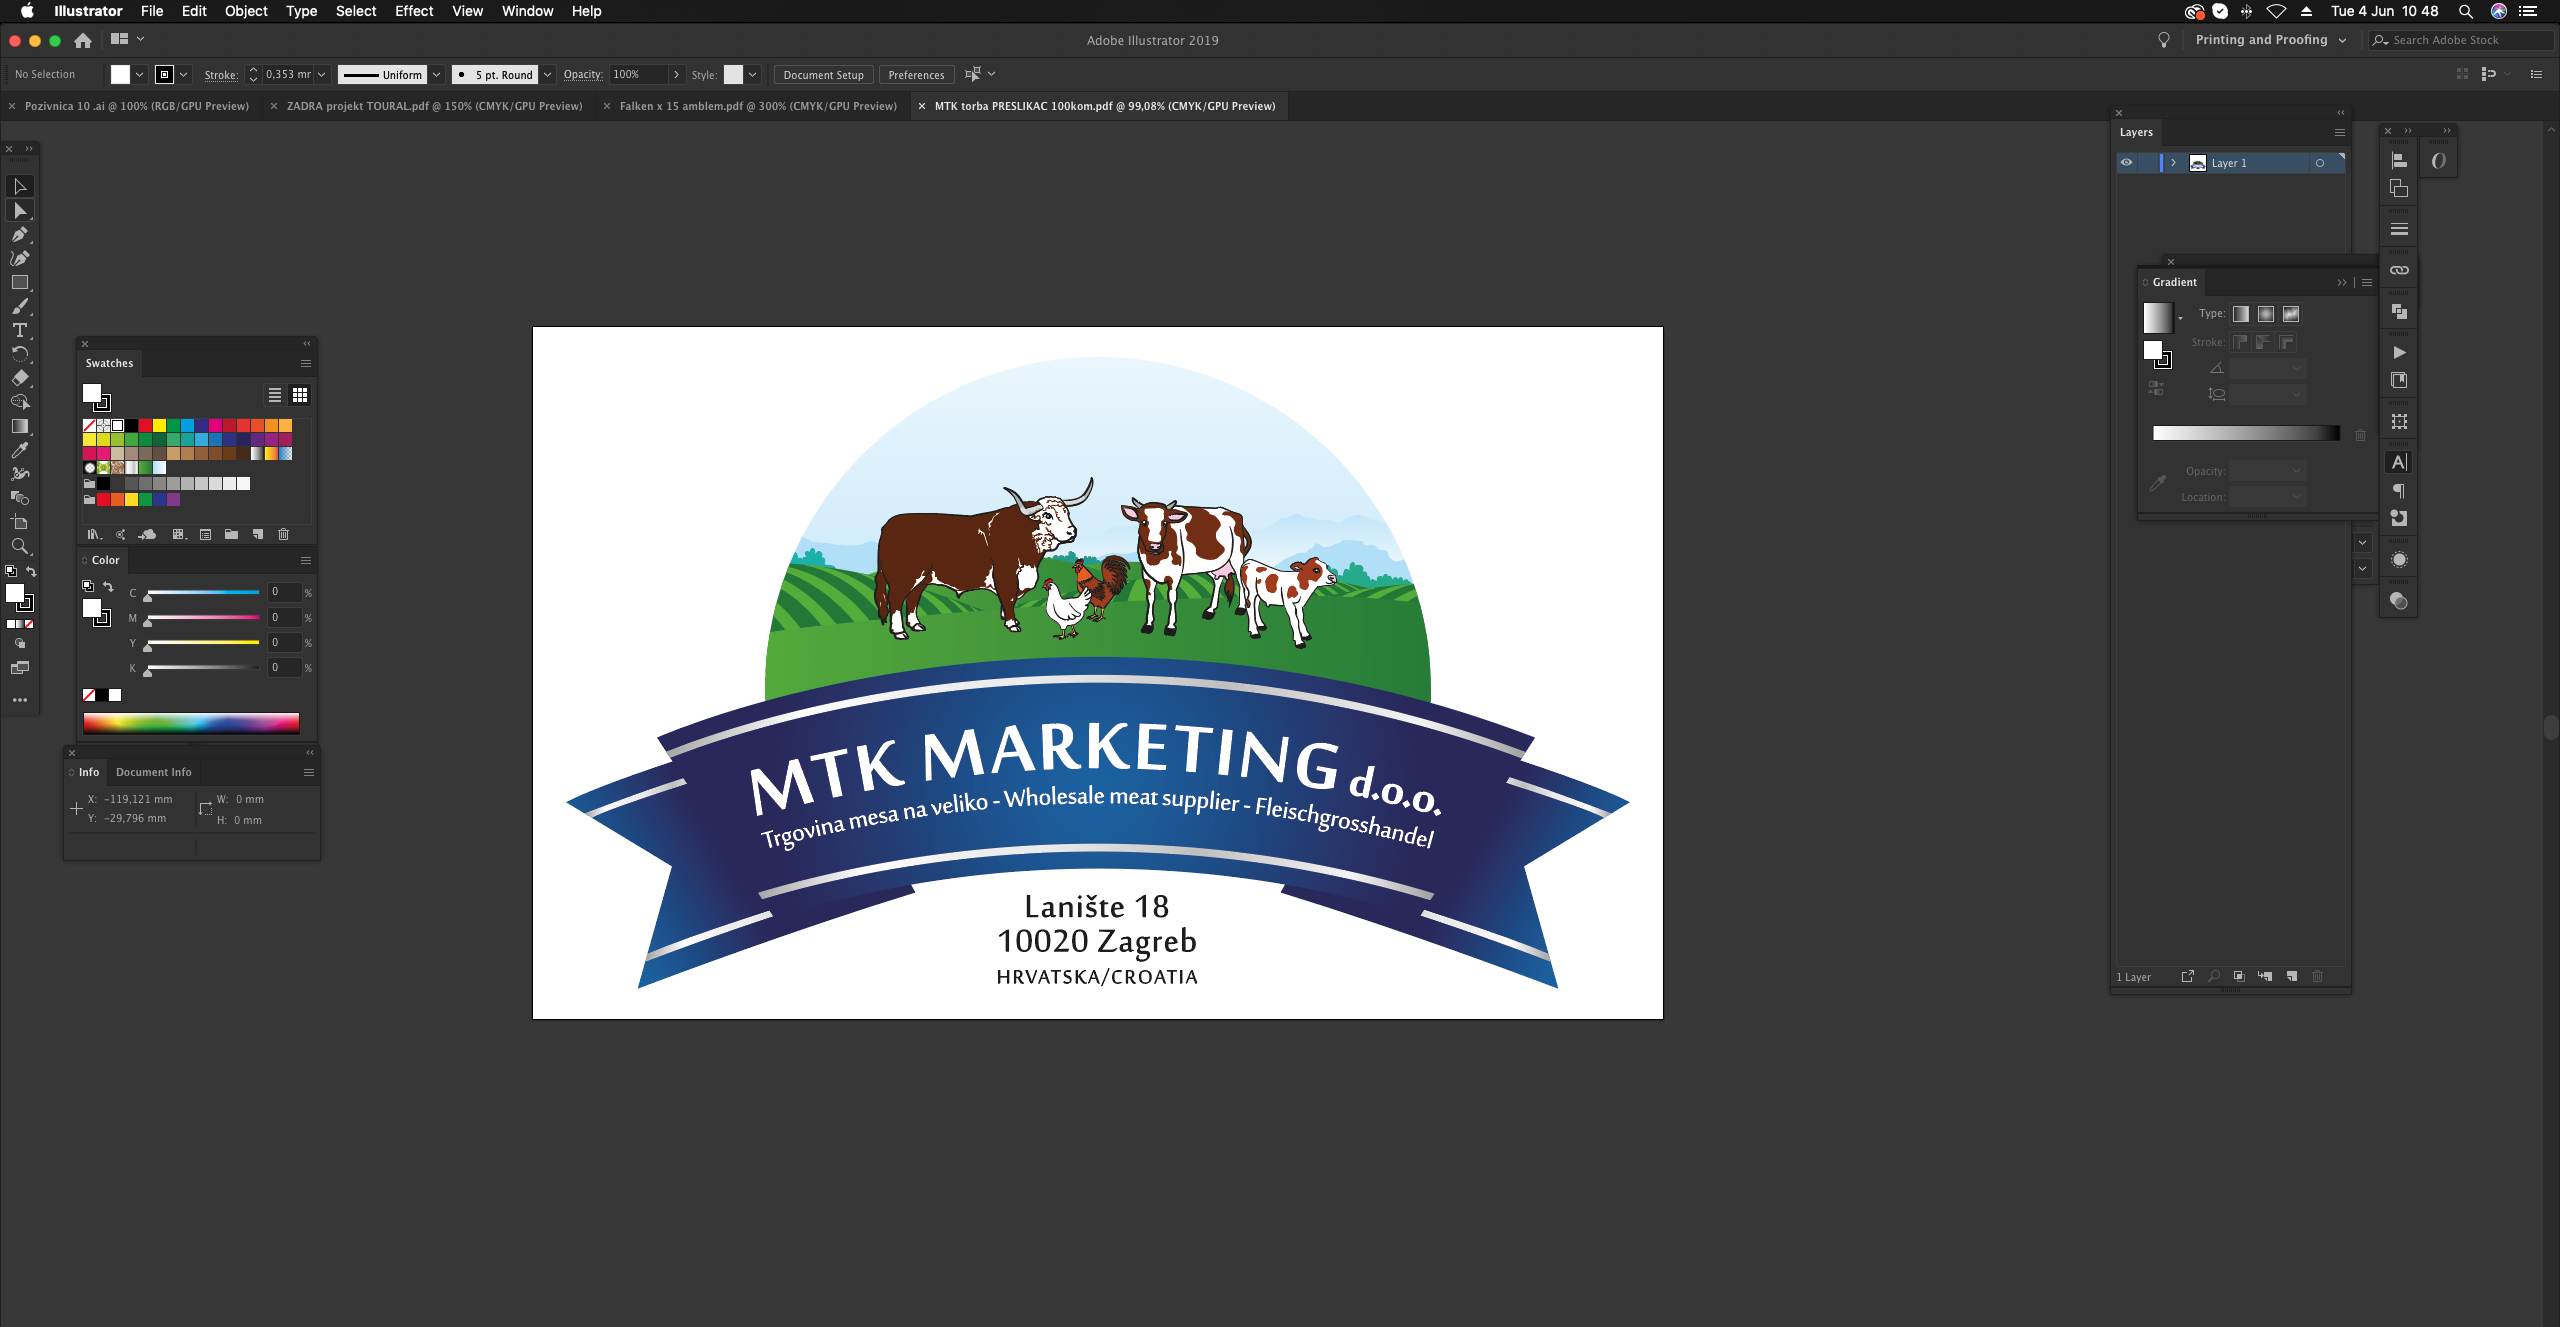The width and height of the screenshot is (2560, 1327).
Task: Open the Effect menu
Action: coord(414,11)
